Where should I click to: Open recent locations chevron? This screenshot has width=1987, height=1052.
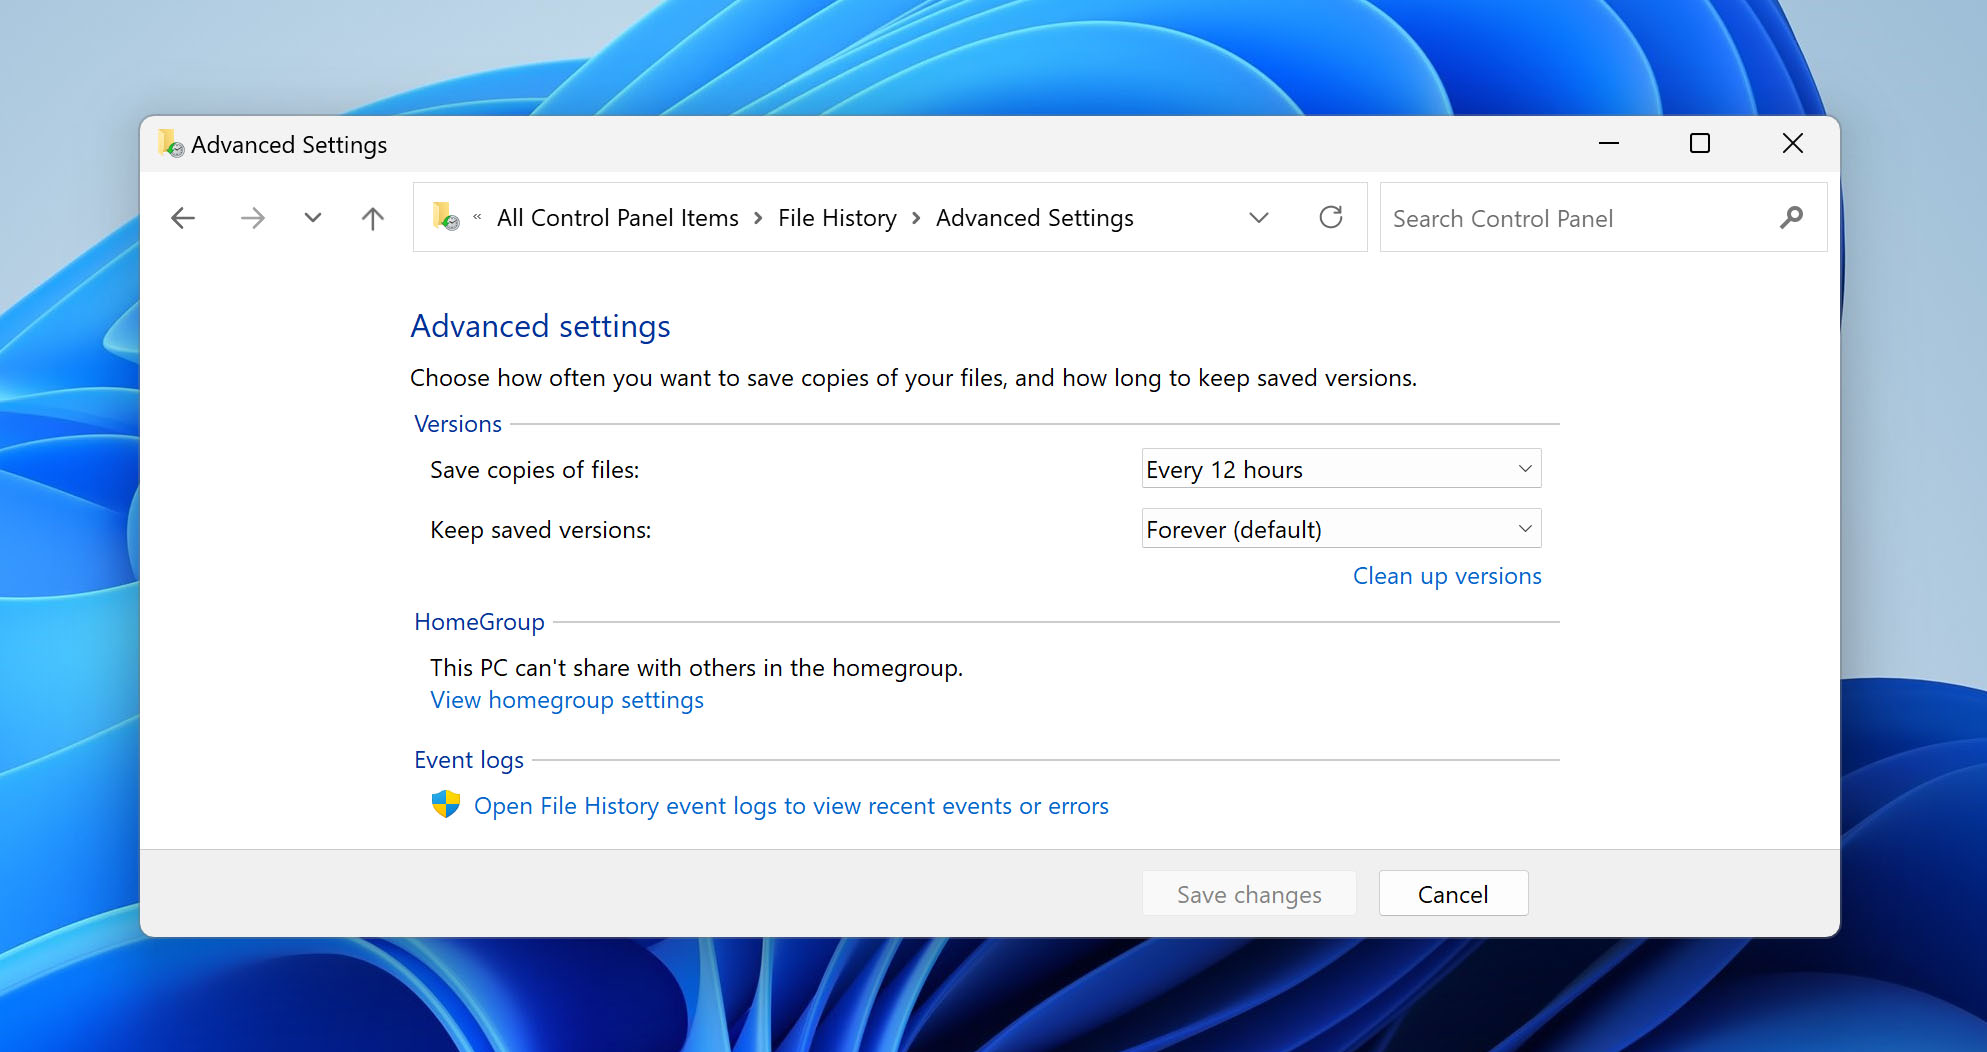click(x=313, y=218)
